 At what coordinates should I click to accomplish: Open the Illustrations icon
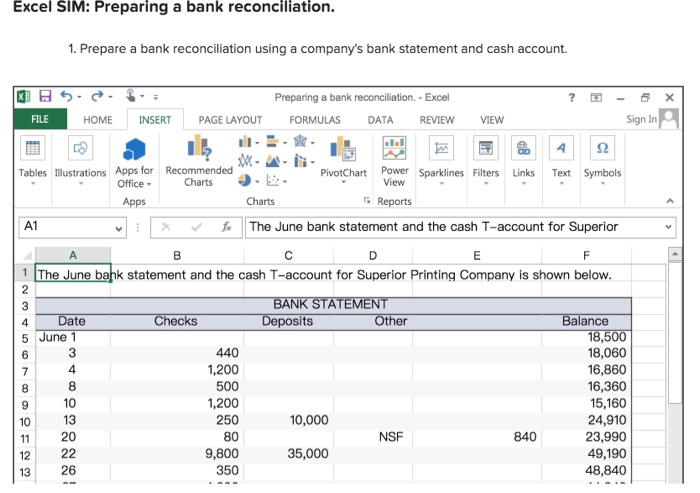tap(80, 148)
